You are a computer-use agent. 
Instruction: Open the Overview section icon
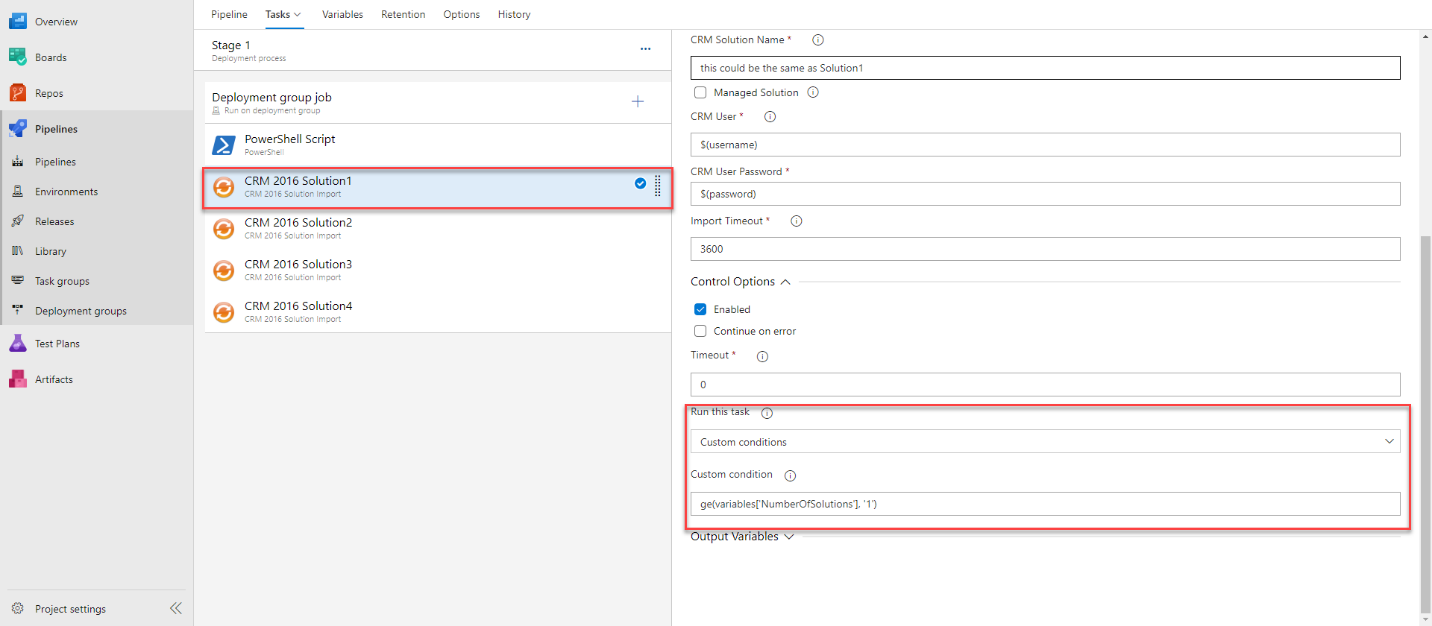tap(18, 21)
